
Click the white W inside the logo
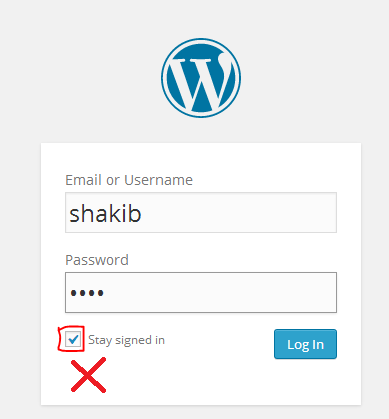[199, 82]
